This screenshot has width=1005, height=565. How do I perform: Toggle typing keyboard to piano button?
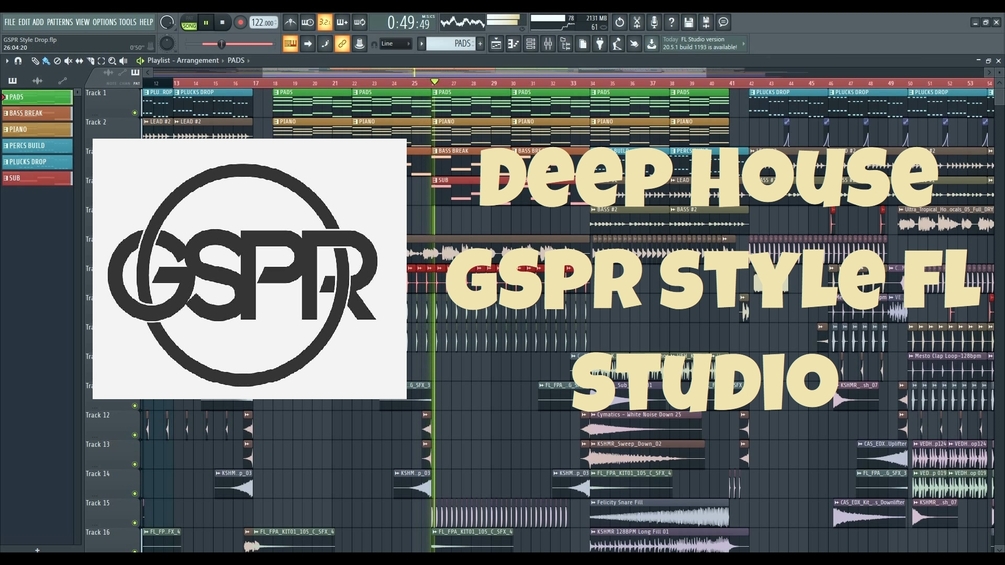point(290,44)
